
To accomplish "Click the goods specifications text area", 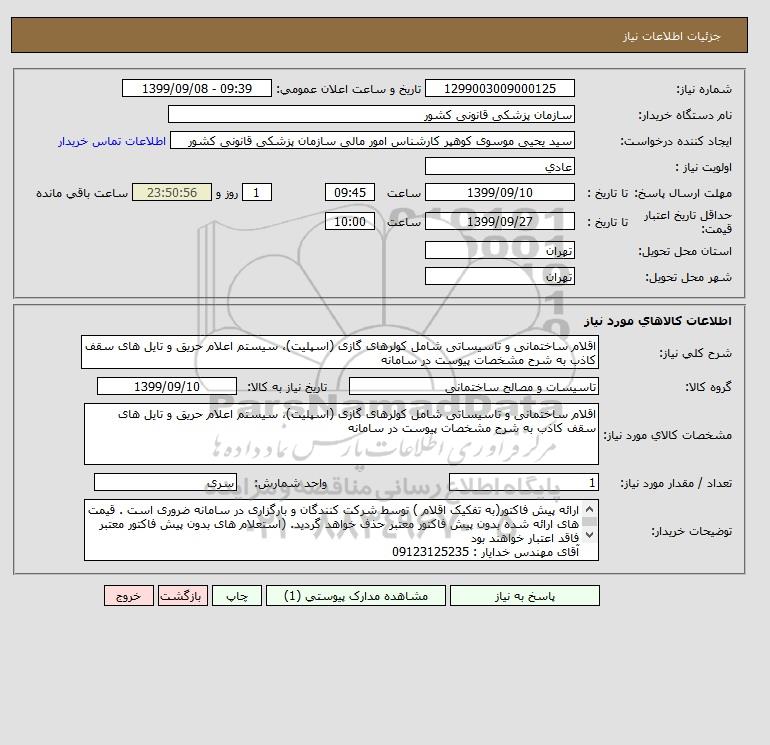I will [x=341, y=434].
